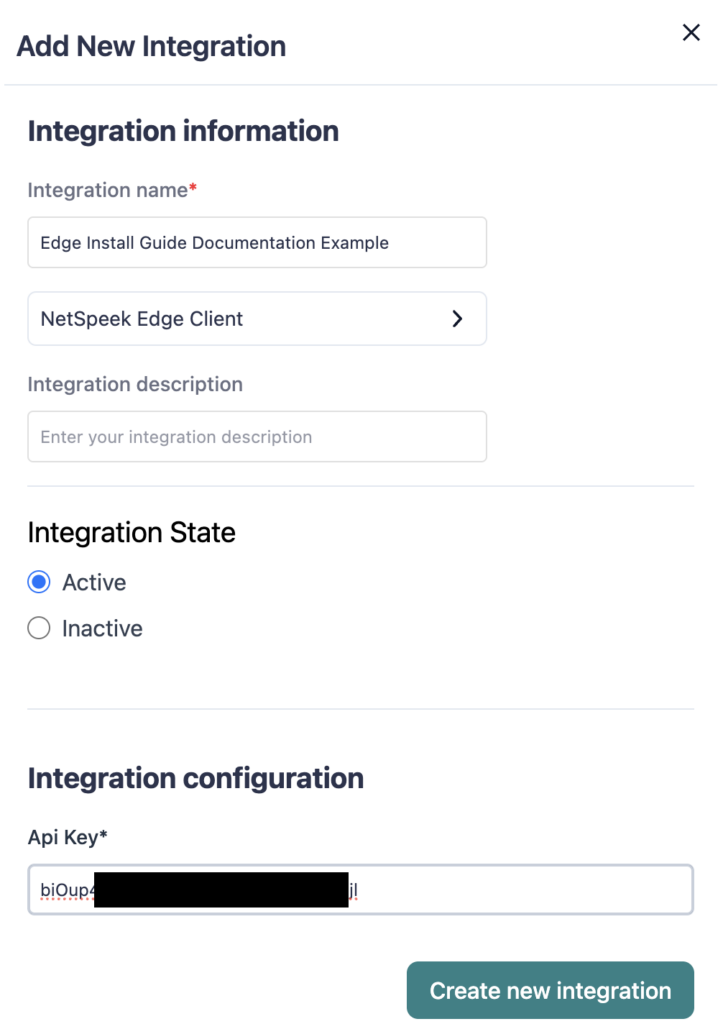This screenshot has width=723, height=1024.
Task: Click the "Integration name" field label
Action: 107,190
